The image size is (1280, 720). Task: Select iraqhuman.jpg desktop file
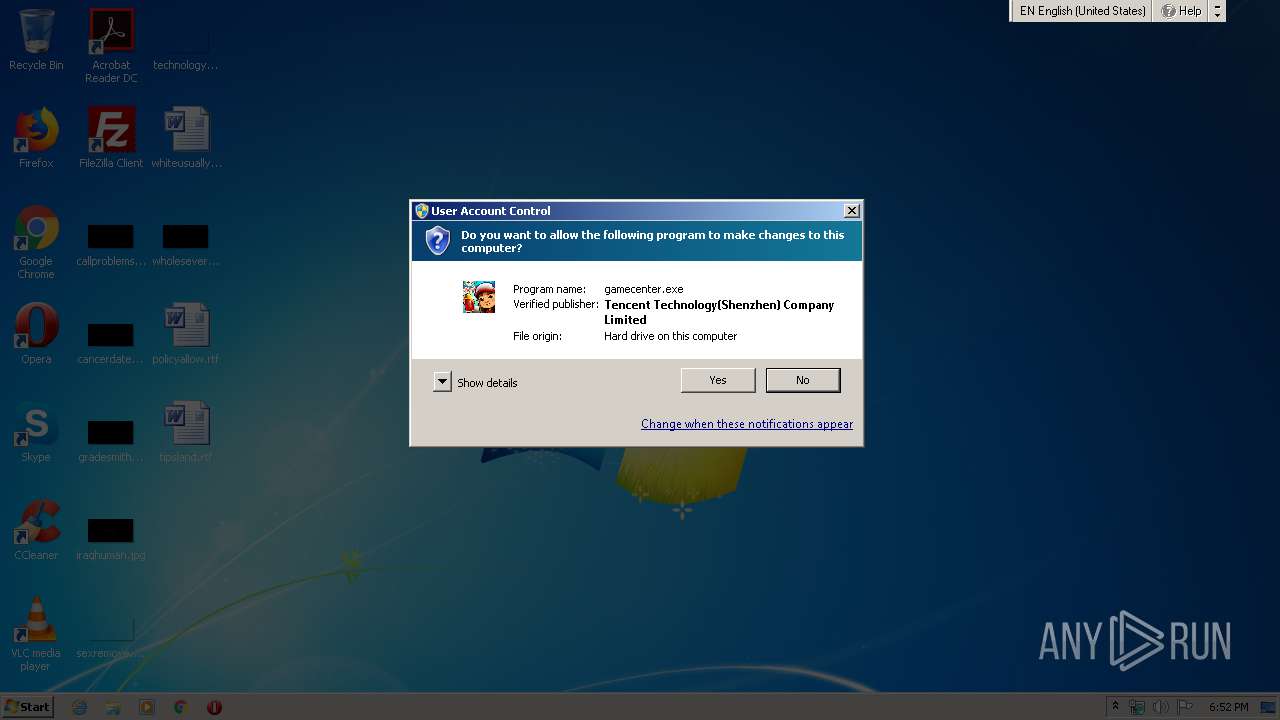click(111, 540)
